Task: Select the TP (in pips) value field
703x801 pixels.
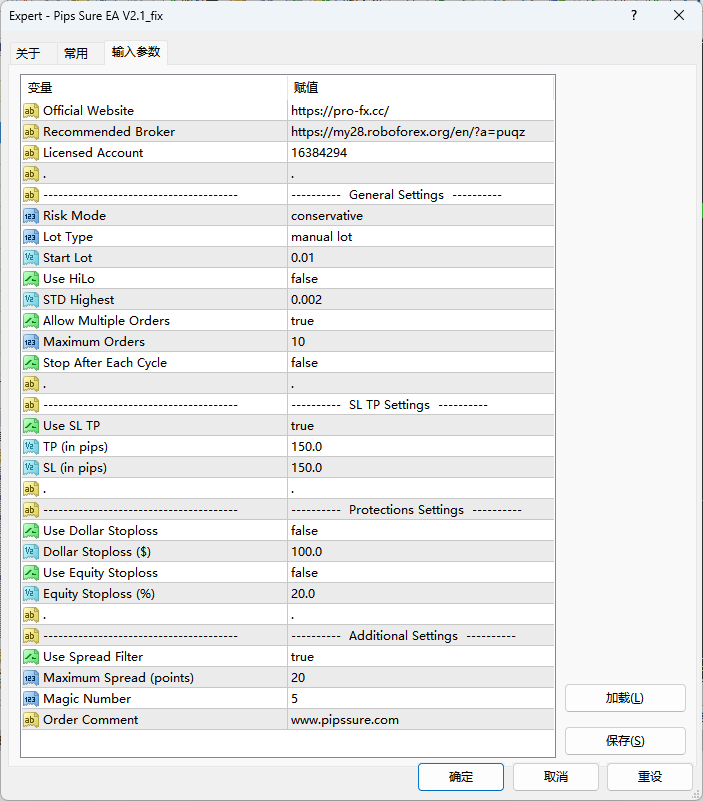Action: pyautogui.click(x=420, y=447)
